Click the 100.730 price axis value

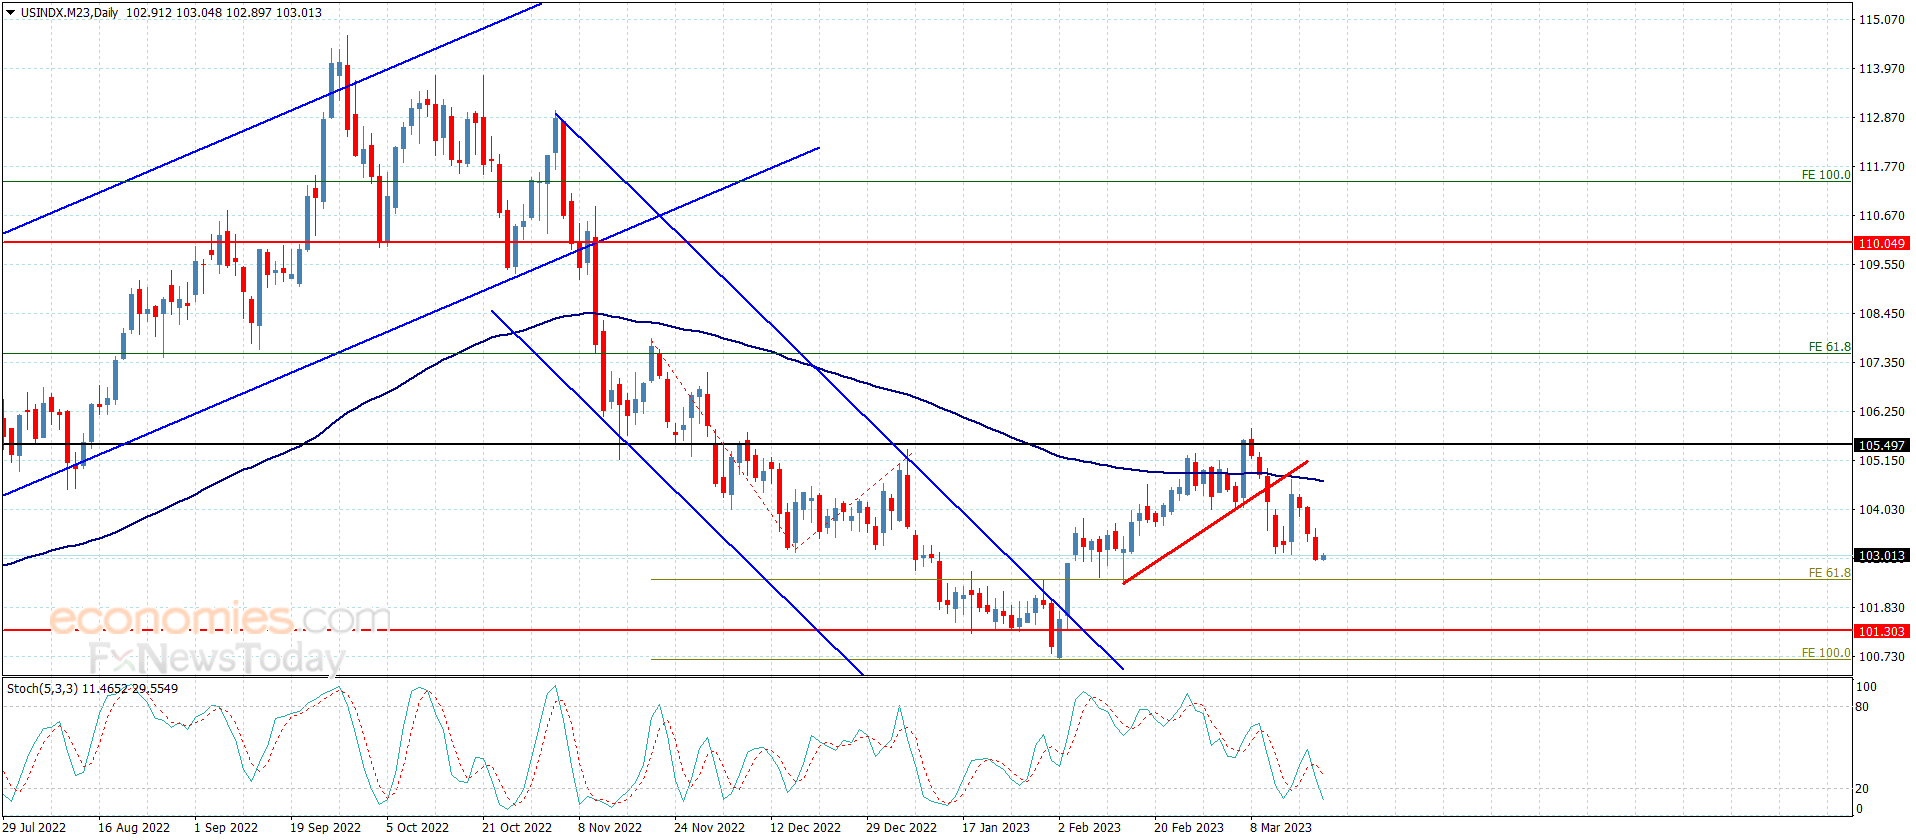click(1881, 656)
